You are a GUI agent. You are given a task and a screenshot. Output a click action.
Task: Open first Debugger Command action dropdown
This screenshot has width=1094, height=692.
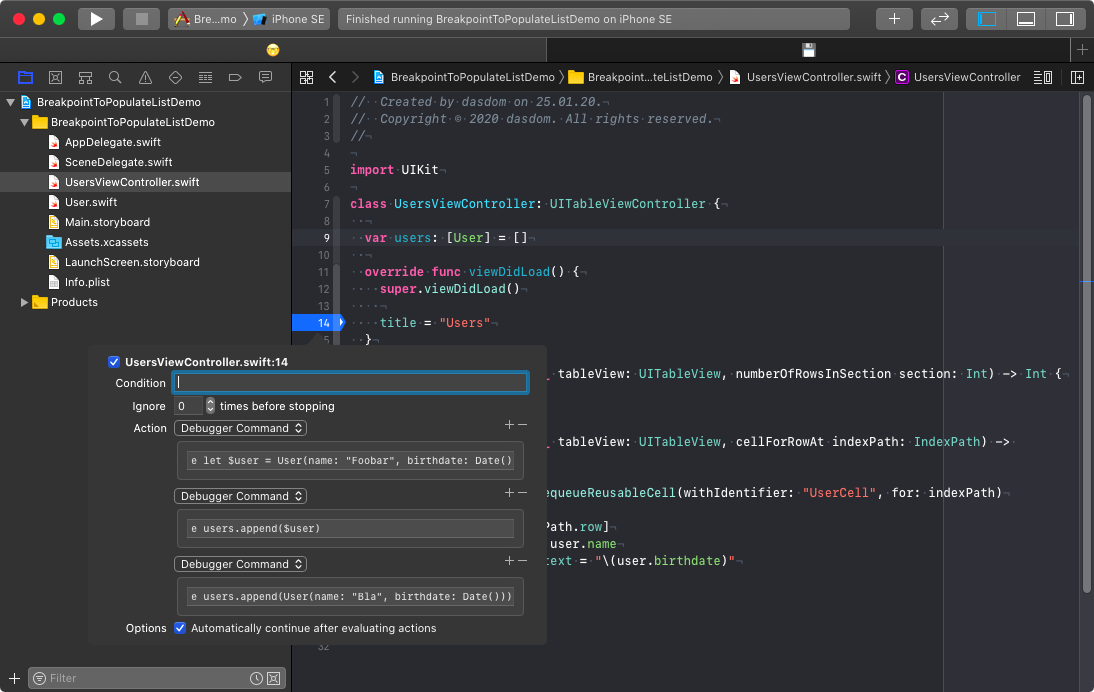pyautogui.click(x=241, y=428)
